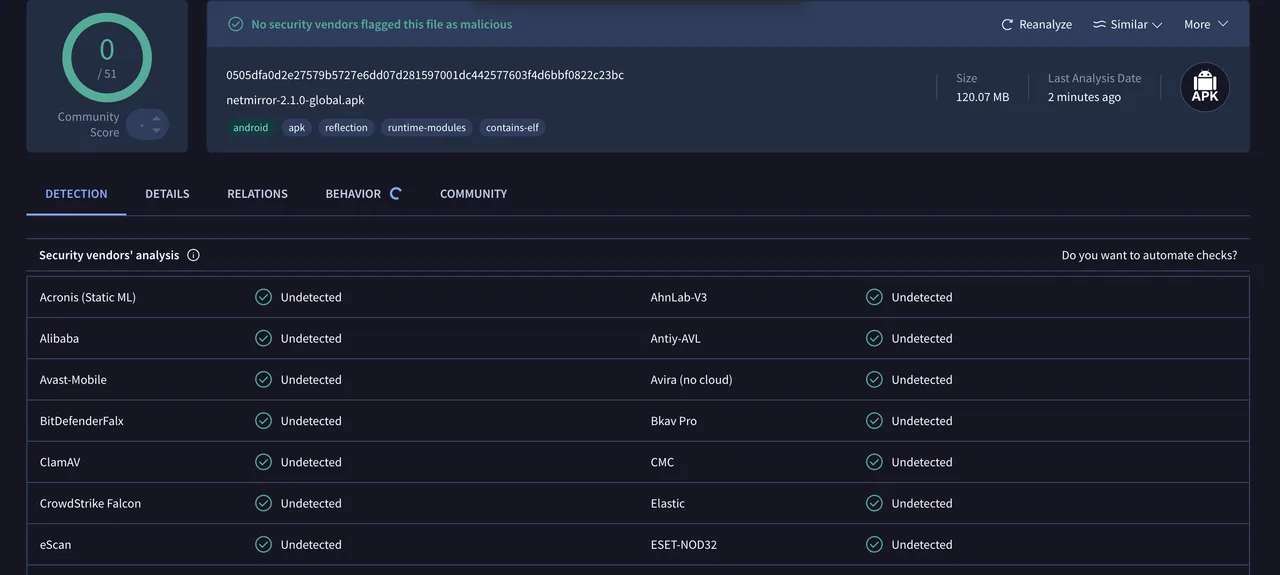
Task: Click the Acronis (Static ML) undetected check icon
Action: (x=263, y=297)
